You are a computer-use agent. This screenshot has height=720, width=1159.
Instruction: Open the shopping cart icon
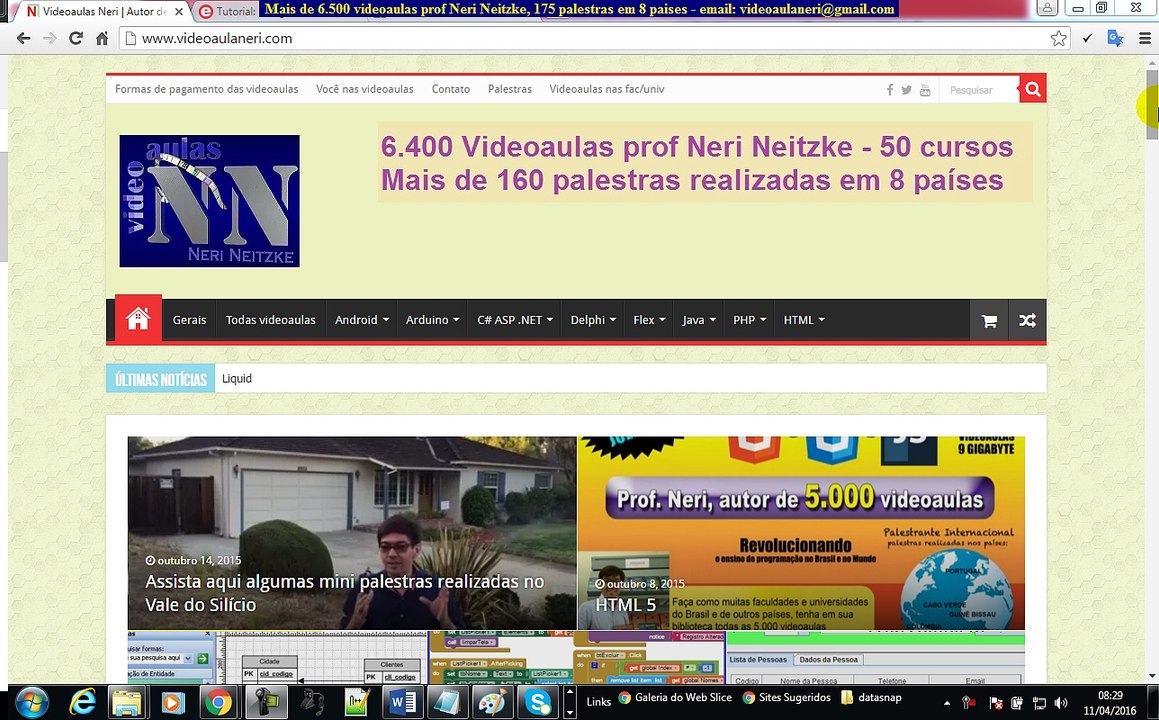coord(989,320)
